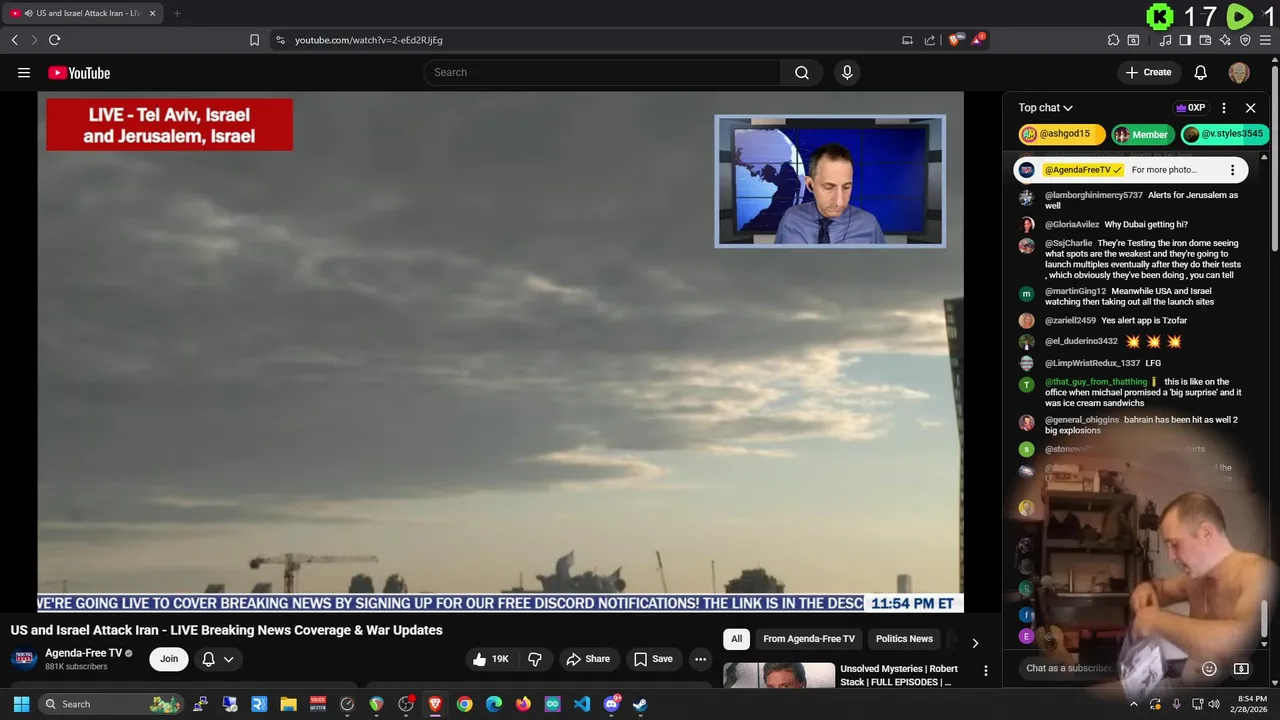
Task: Click the Create button
Action: 1148,72
